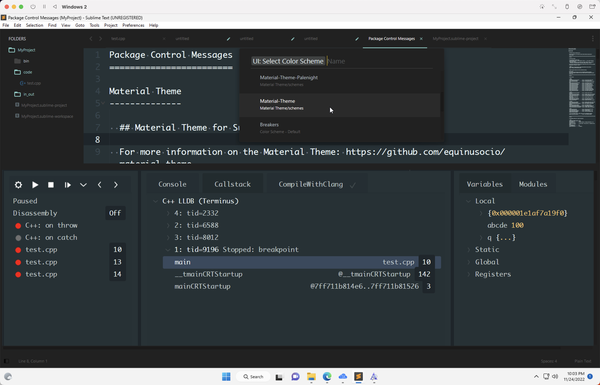Click the abcde 100 variable
Image resolution: width=600 pixels, height=385 pixels.
(505, 225)
